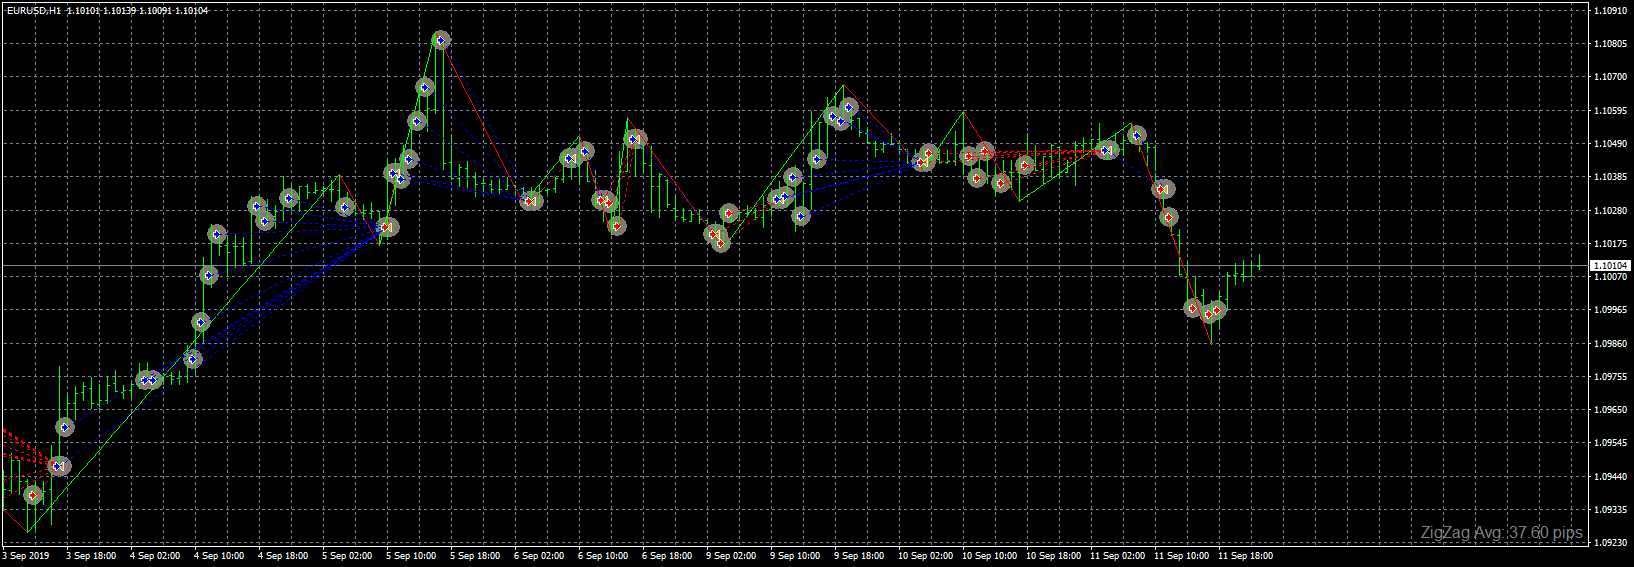Select the second buy arrow below the highest peak

coord(418,121)
